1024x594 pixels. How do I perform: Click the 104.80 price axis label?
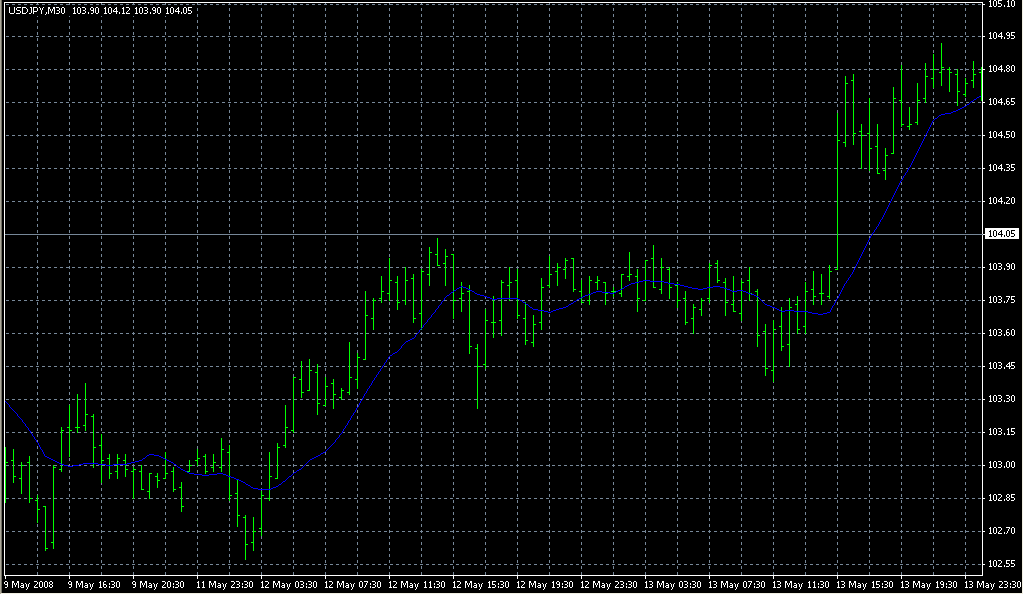coord(1001,69)
